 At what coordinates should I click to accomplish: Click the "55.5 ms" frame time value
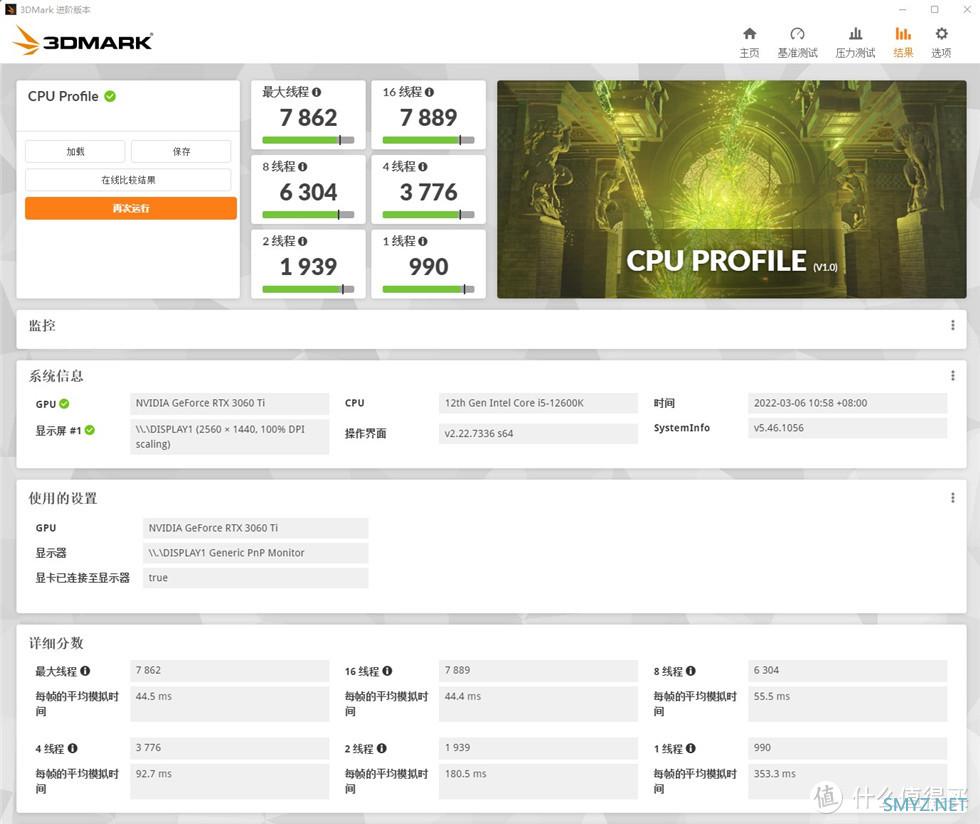(x=848, y=704)
